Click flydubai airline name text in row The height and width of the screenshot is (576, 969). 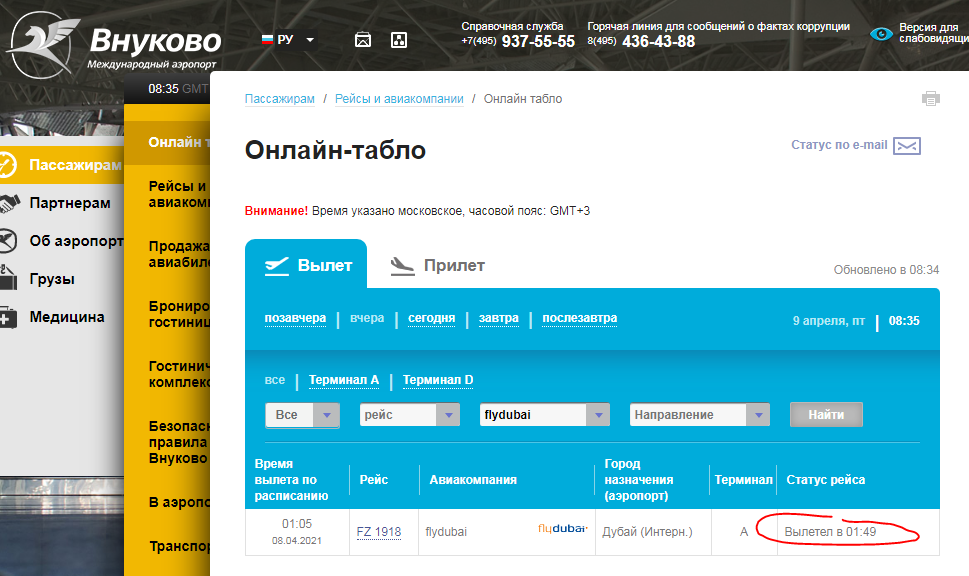click(x=446, y=532)
